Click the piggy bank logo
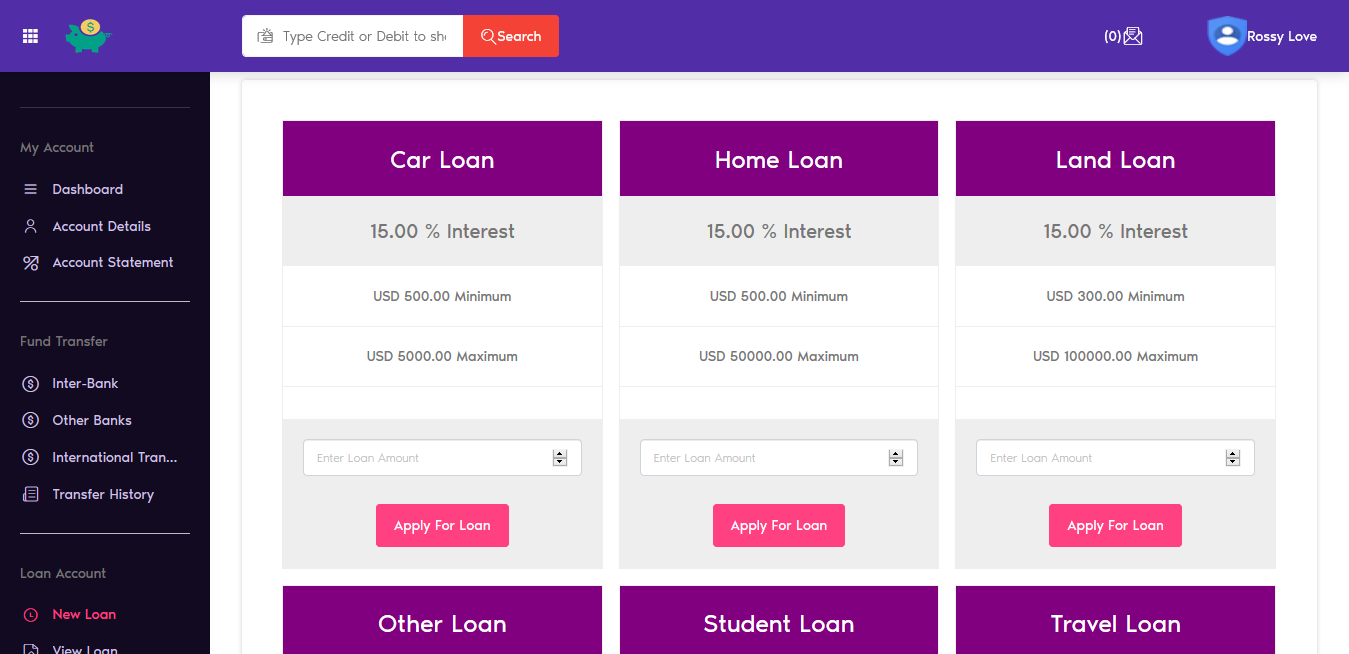Image resolution: width=1349 pixels, height=654 pixels. coord(88,36)
